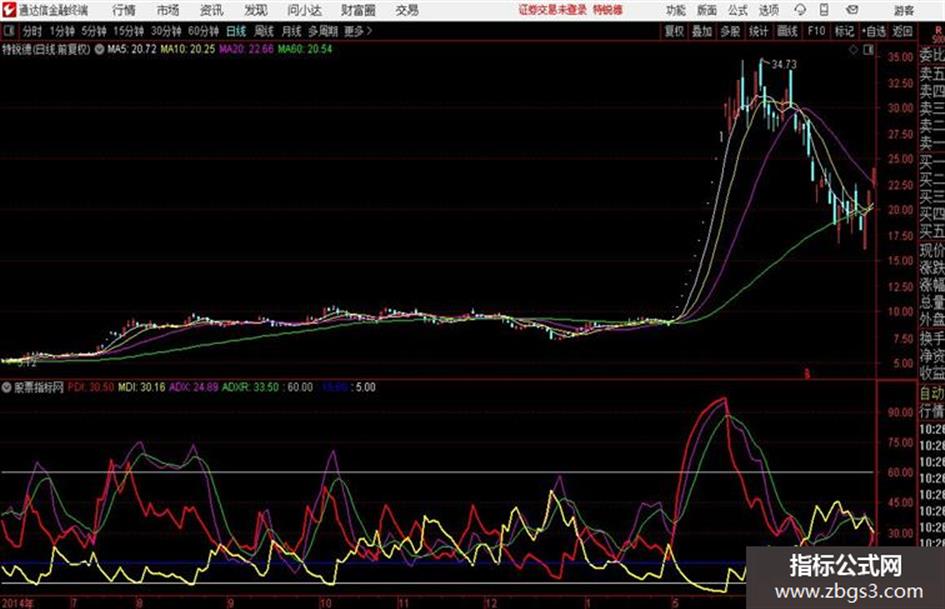Screen dimensions: 945x609
Task: Switch to the 15分钟 period tab
Action: (129, 31)
